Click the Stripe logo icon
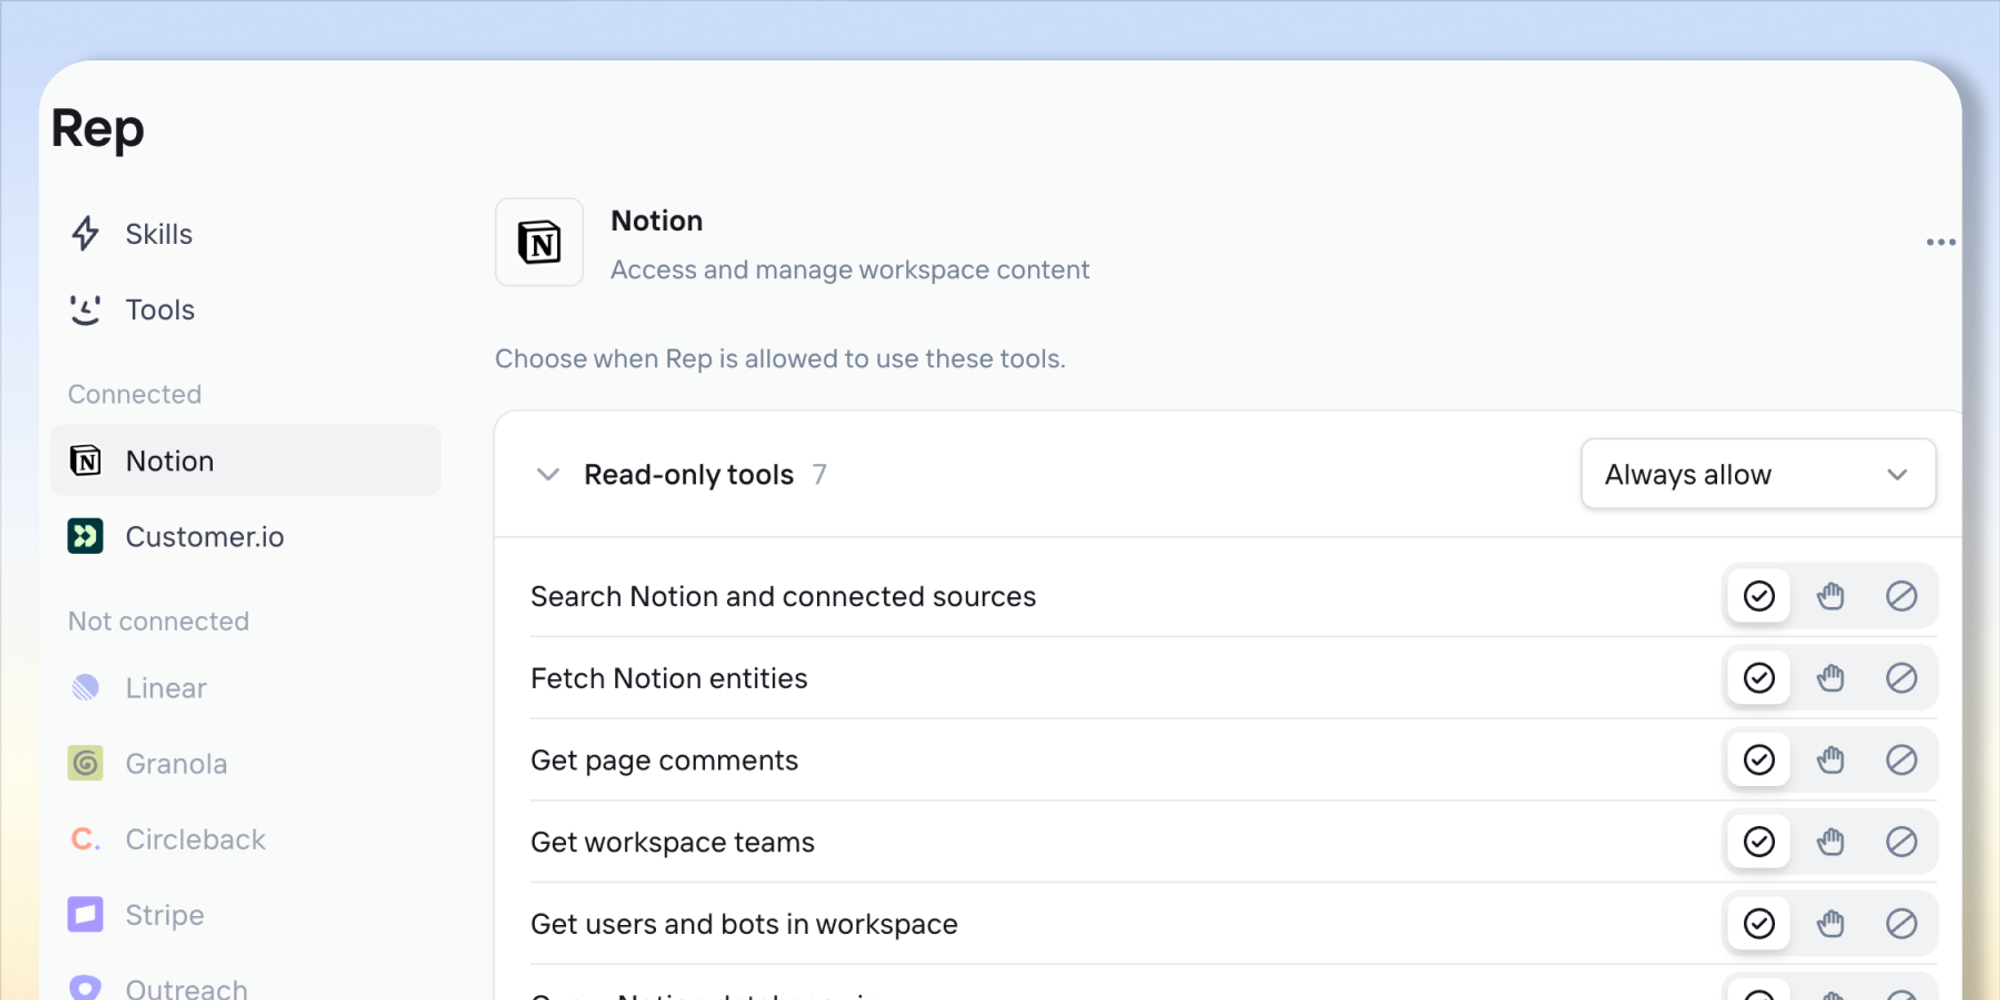Viewport: 2000px width, 1000px height. pos(86,915)
